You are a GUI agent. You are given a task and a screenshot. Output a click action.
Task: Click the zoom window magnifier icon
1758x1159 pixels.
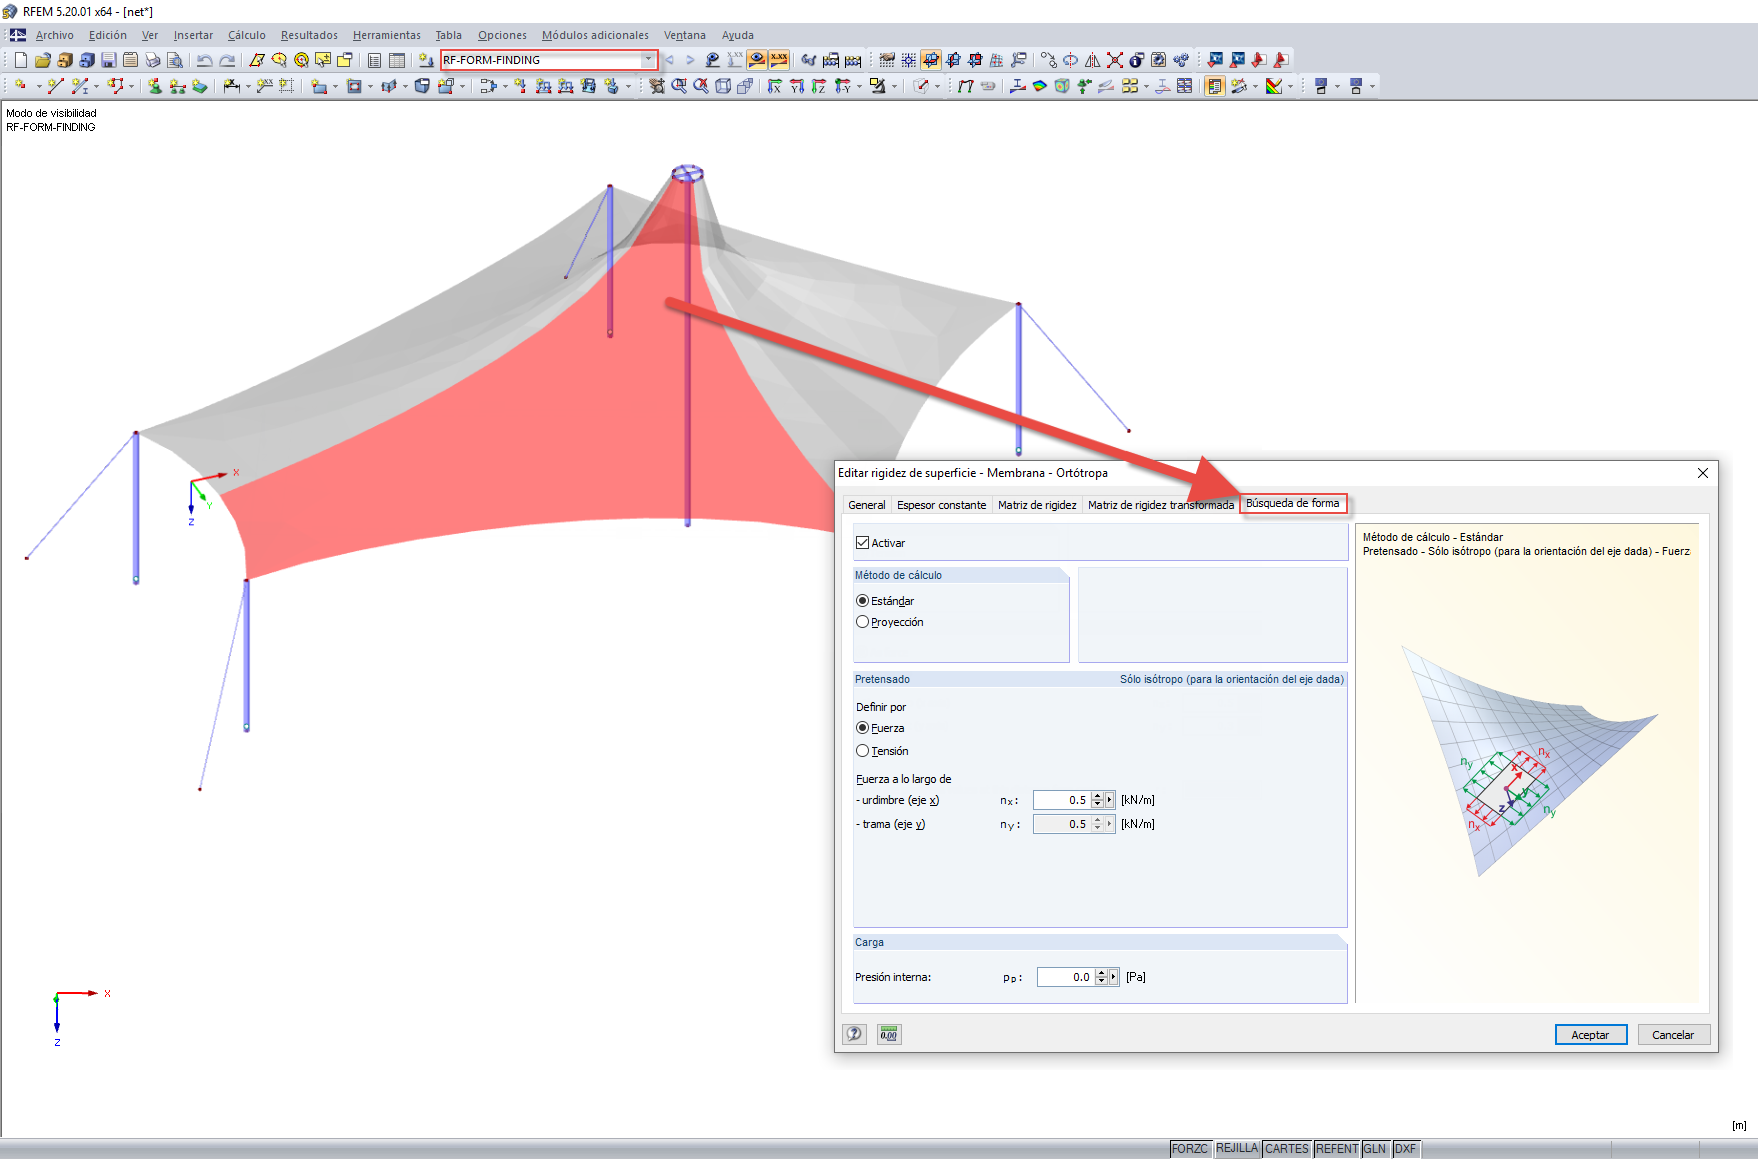[x=679, y=86]
